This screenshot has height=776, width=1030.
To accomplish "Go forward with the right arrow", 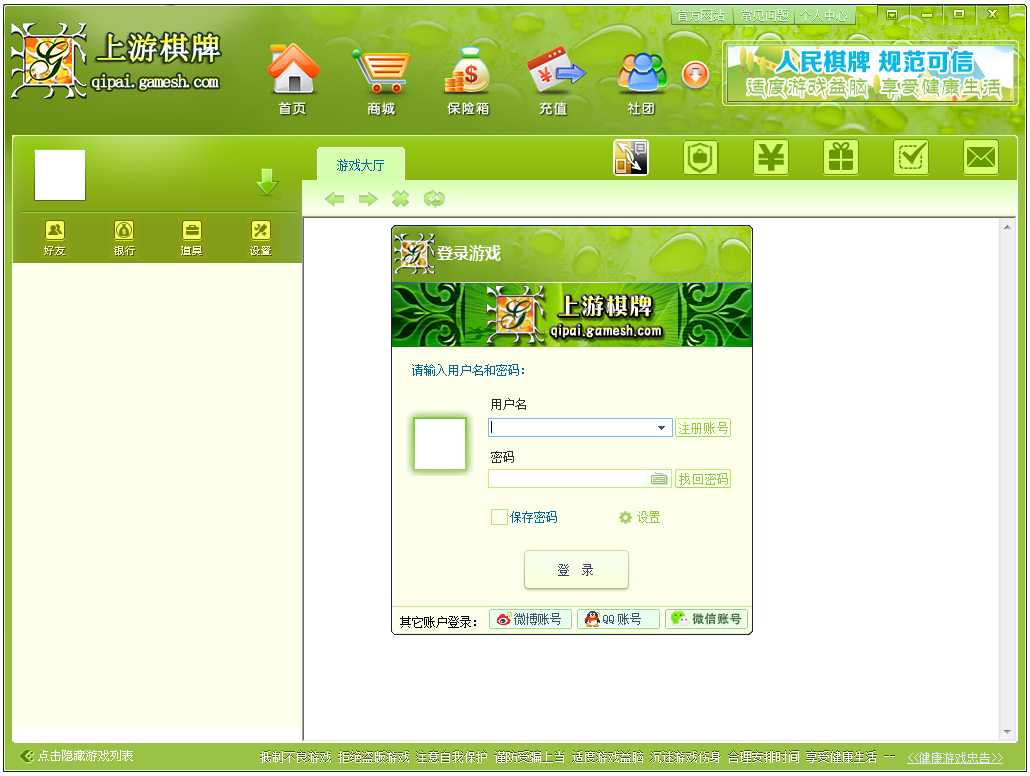I will coord(368,198).
